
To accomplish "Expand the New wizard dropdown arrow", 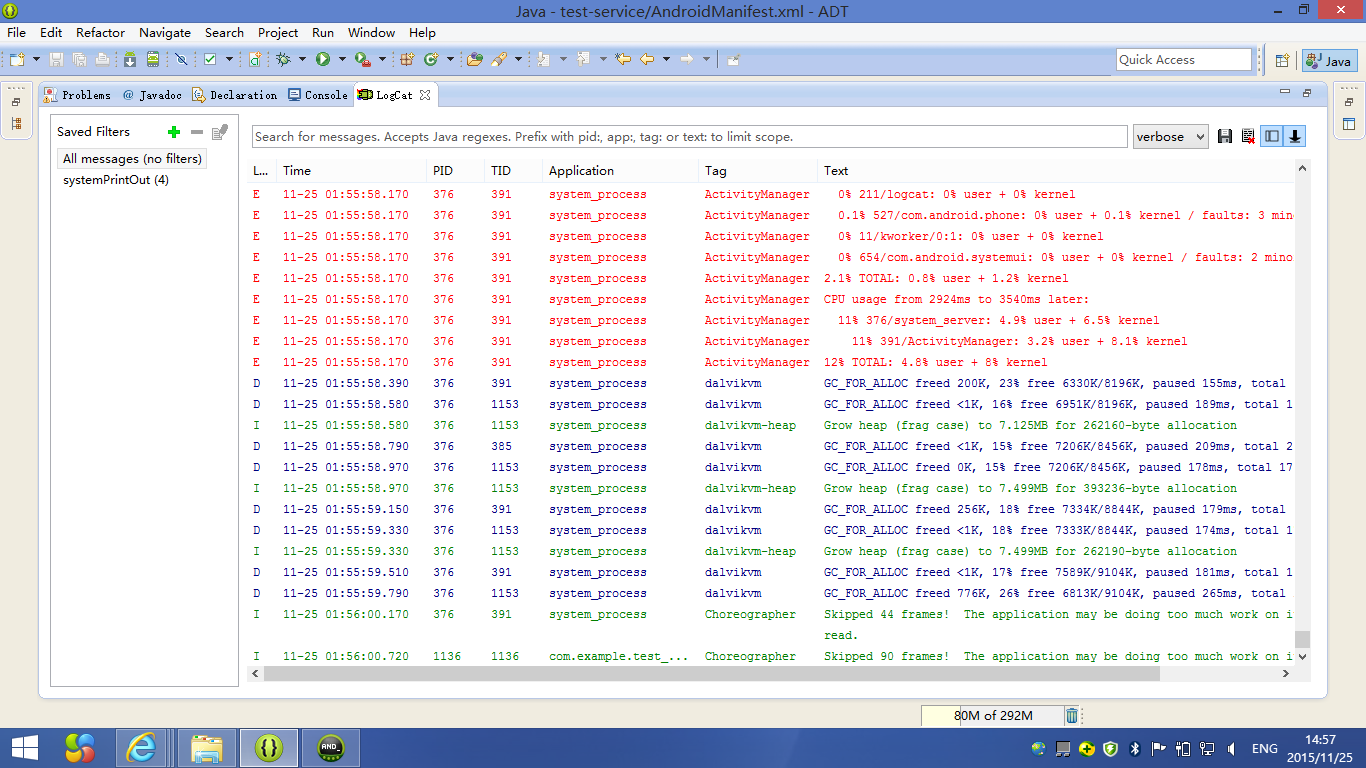I will tap(36, 60).
